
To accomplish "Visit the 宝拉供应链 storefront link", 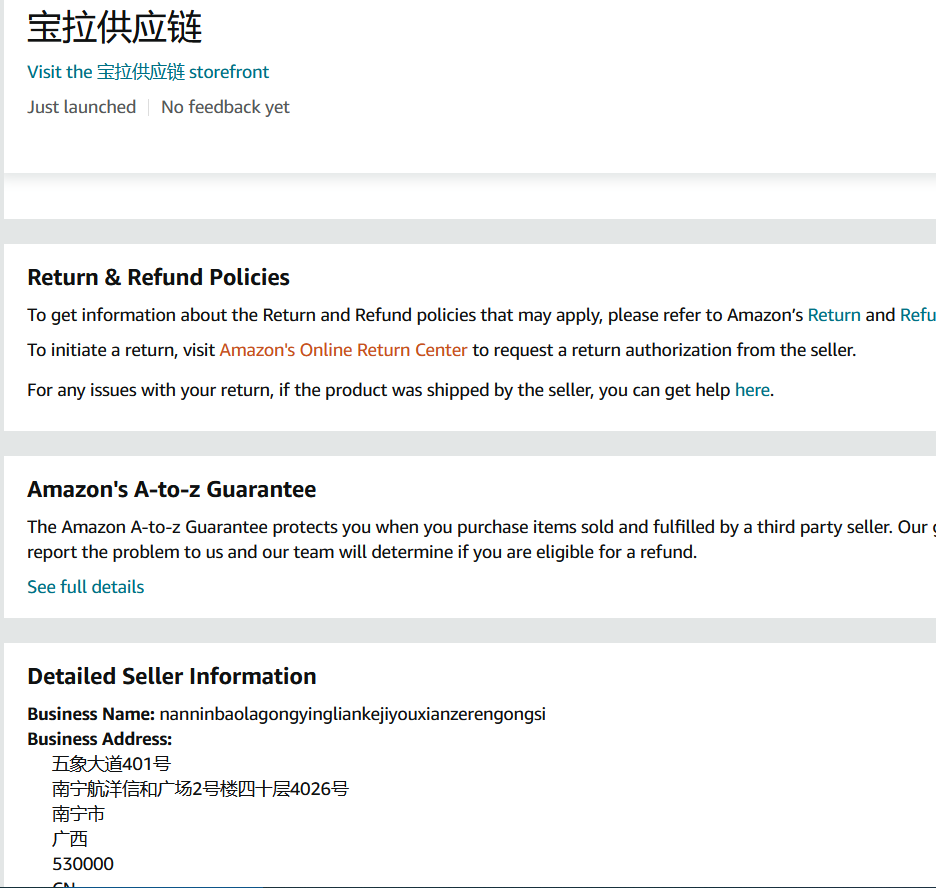I will point(148,72).
